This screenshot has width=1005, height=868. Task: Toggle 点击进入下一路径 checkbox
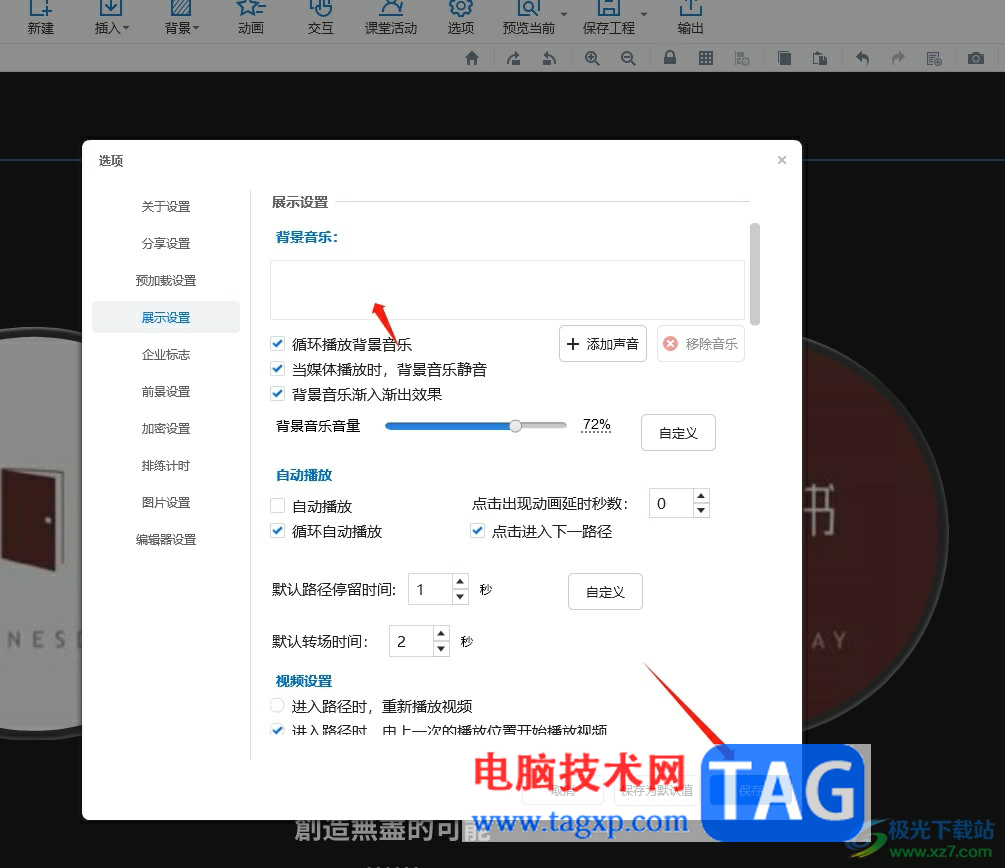[478, 531]
